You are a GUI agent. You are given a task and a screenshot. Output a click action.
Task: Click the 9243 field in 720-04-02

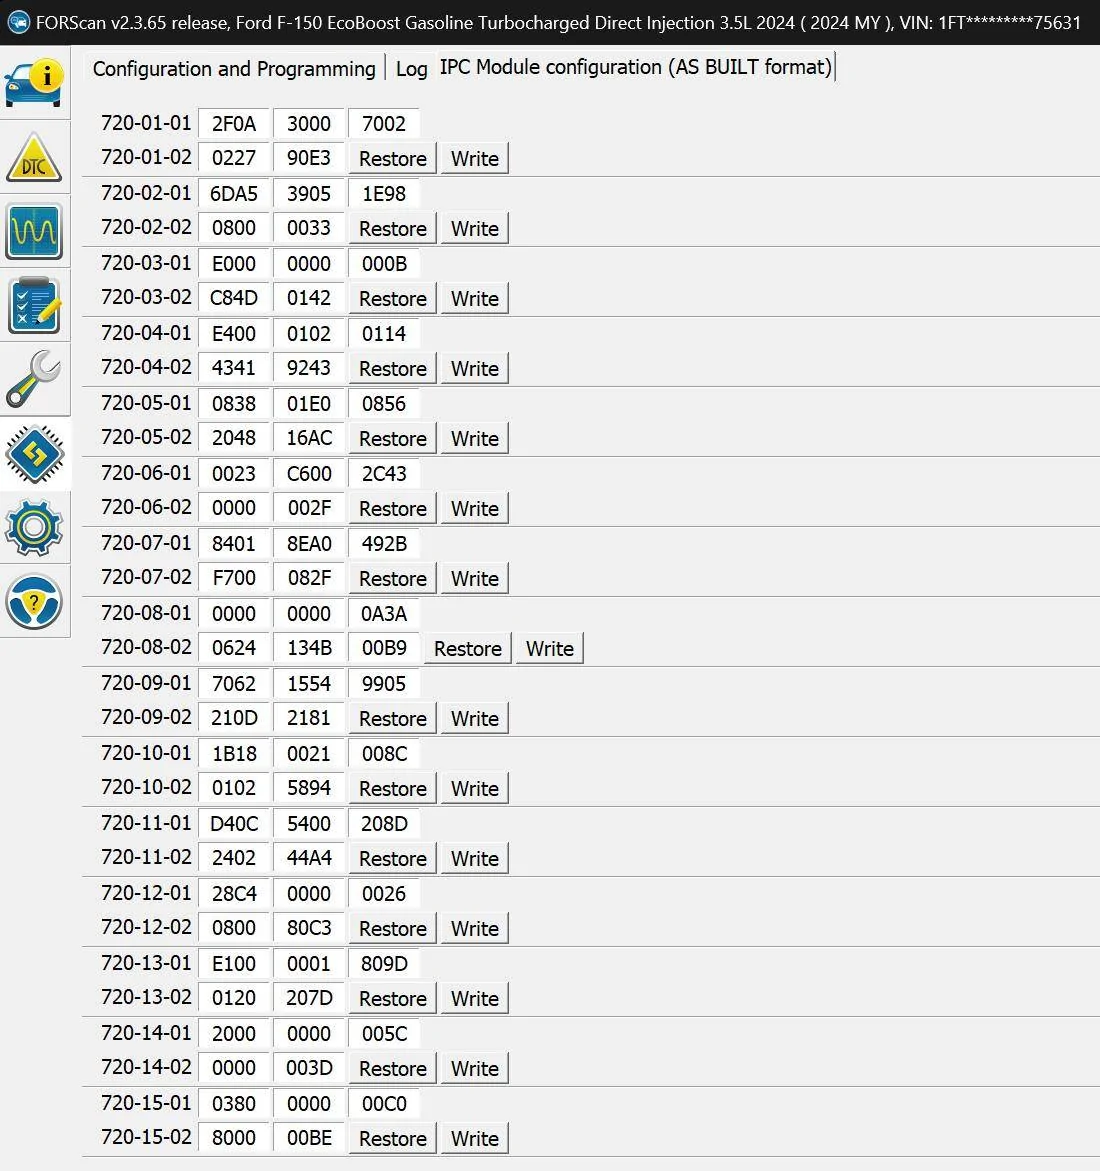tap(308, 367)
